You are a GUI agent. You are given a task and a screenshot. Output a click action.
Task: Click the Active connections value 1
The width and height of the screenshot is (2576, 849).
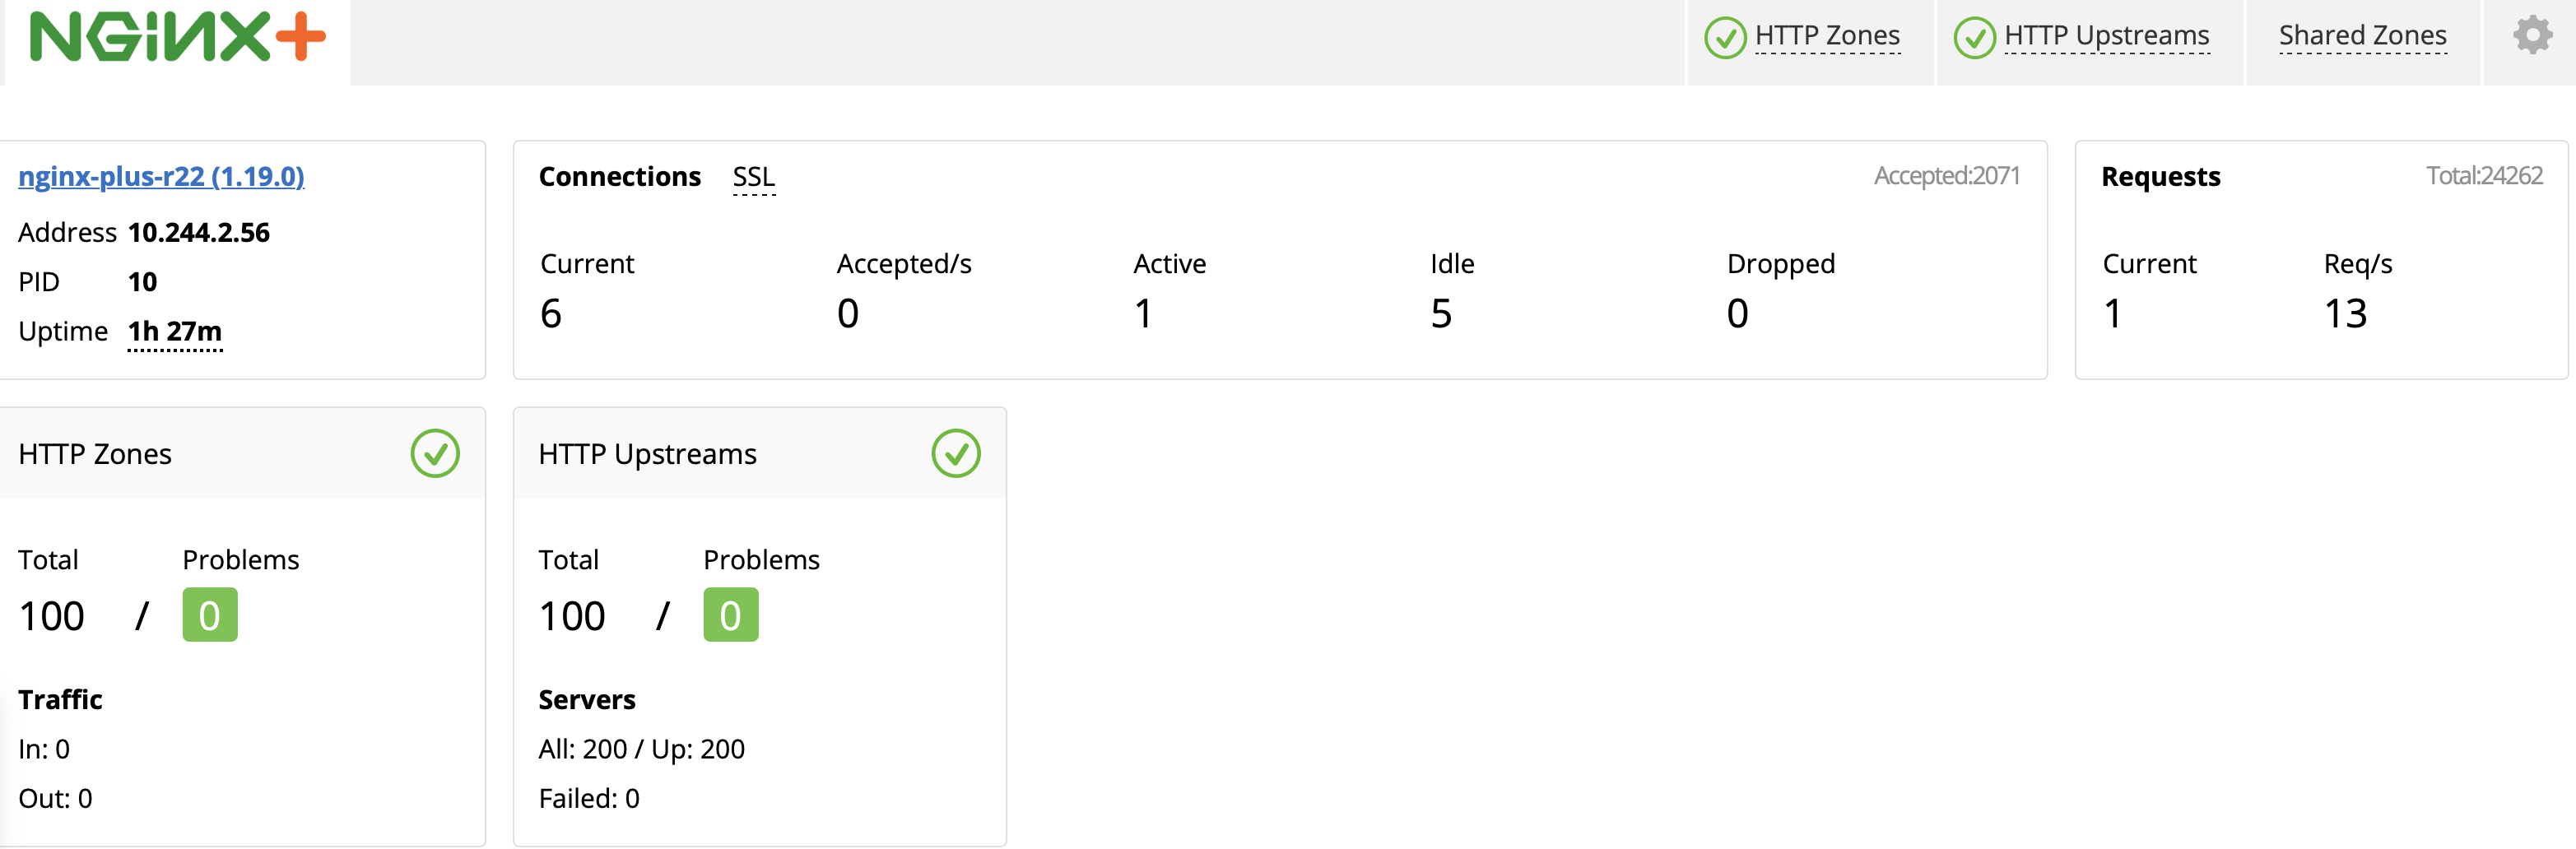pyautogui.click(x=1143, y=314)
